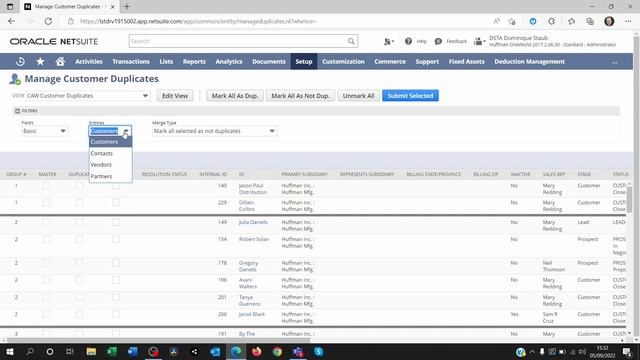This screenshot has height=360, width=640.
Task: Open Word from the taskbar
Action: pyautogui.click(x=133, y=351)
